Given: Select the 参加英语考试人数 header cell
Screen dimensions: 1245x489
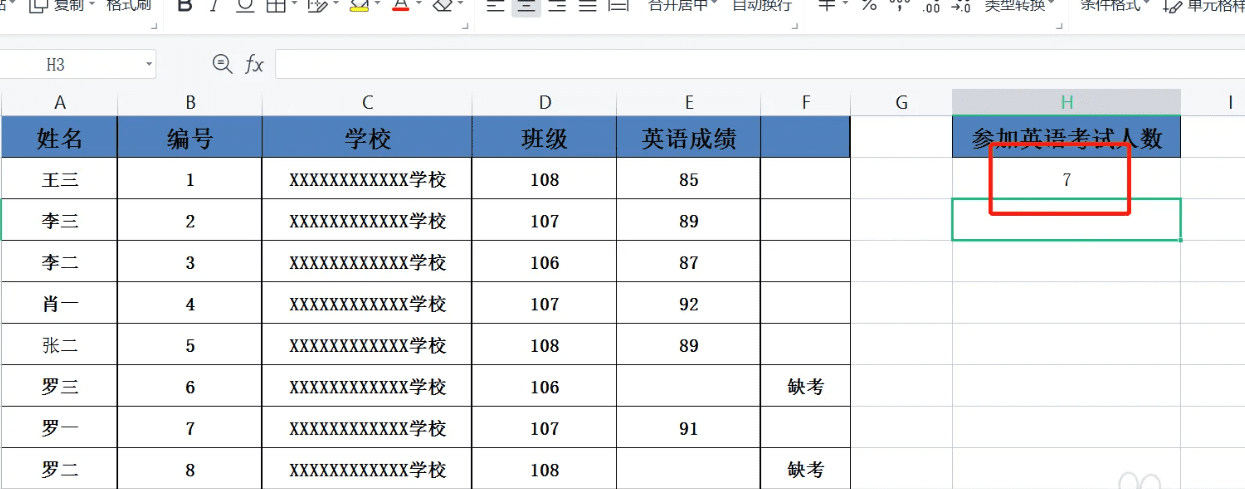Looking at the screenshot, I should (1066, 137).
